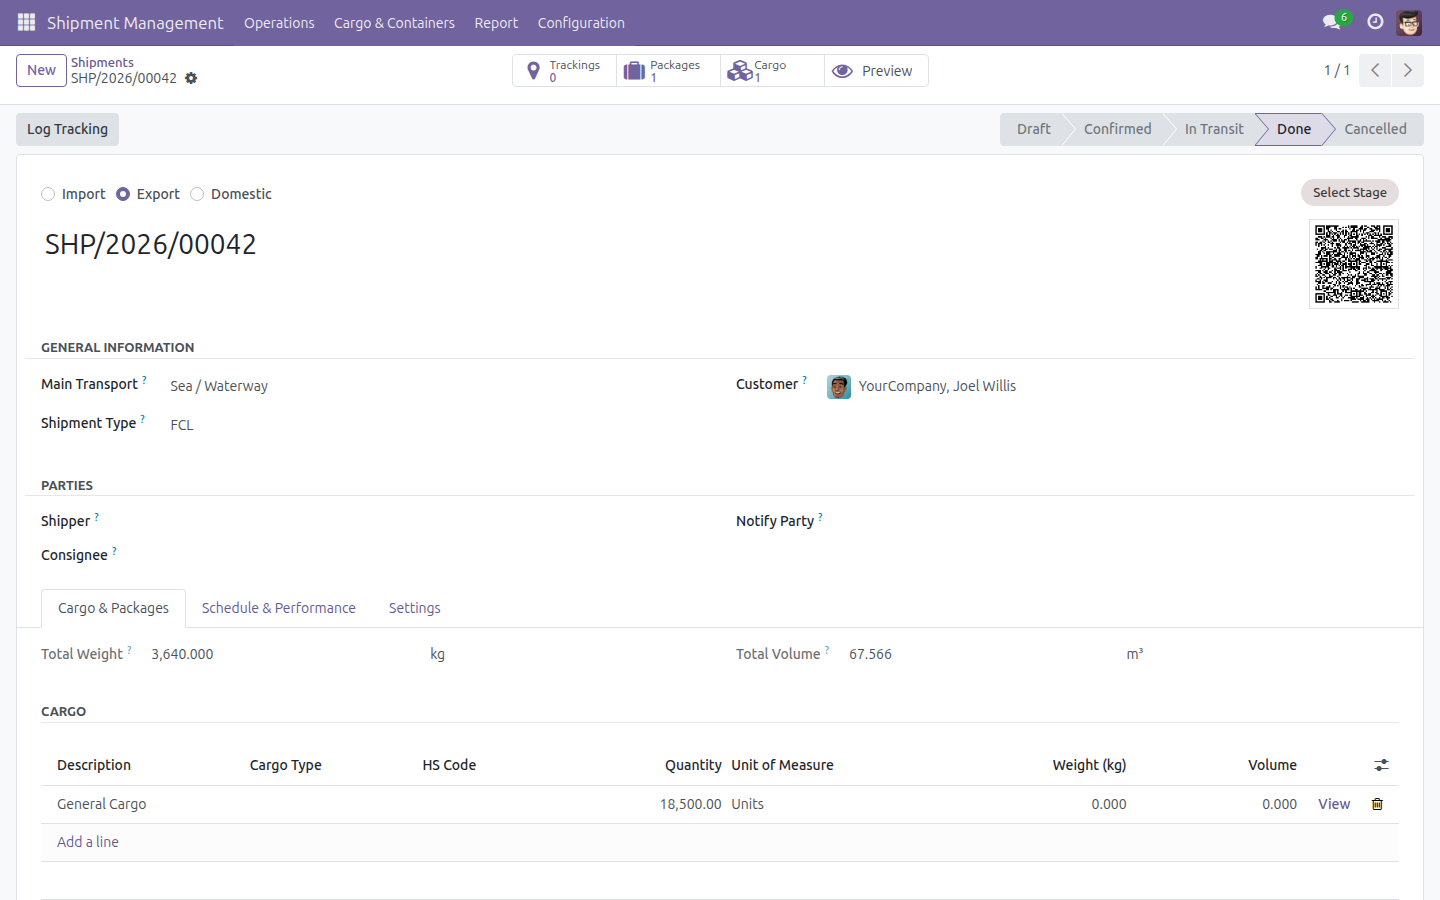Viewport: 1440px width, 900px height.
Task: Open the apps grid home menu icon
Action: (x=27, y=22)
